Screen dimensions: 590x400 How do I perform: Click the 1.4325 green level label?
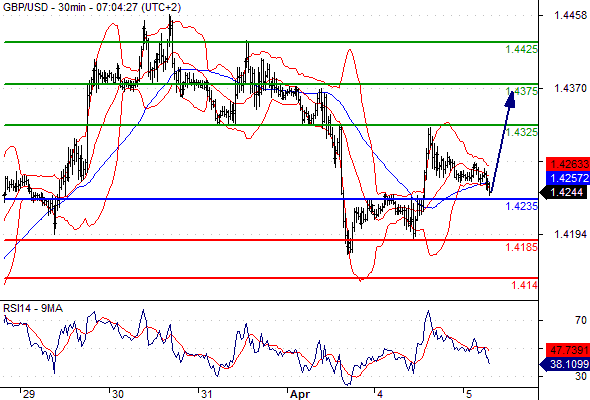[x=522, y=132]
